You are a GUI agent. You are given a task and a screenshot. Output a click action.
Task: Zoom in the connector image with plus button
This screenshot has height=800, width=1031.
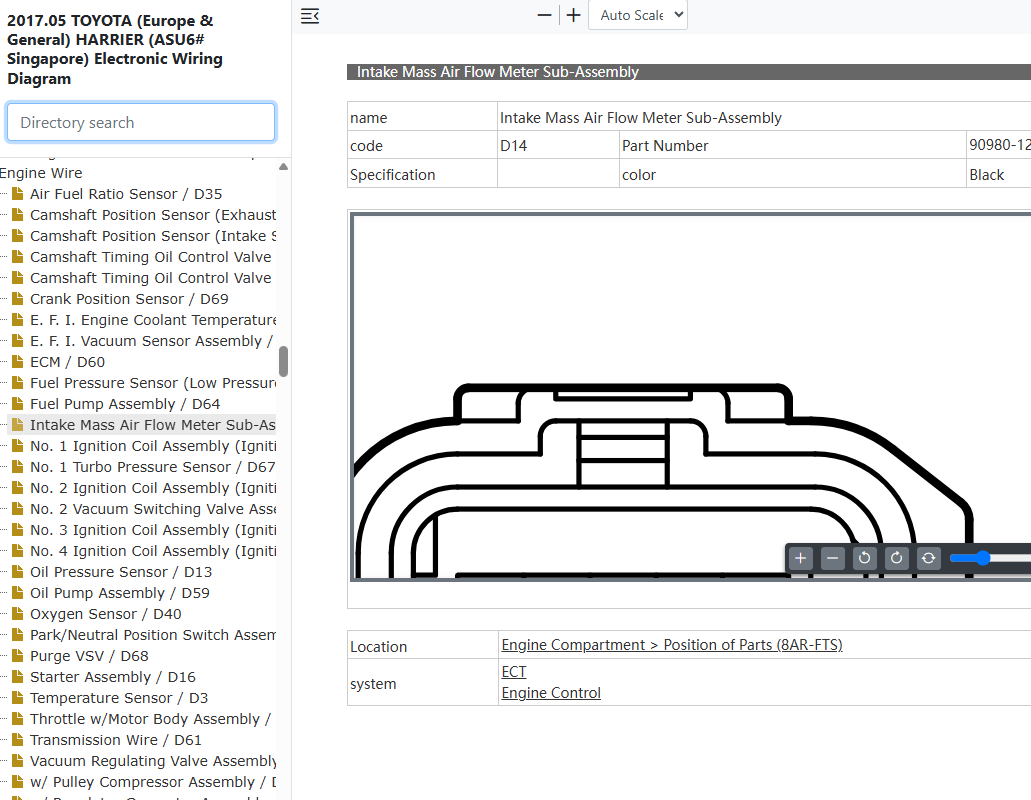(800, 558)
